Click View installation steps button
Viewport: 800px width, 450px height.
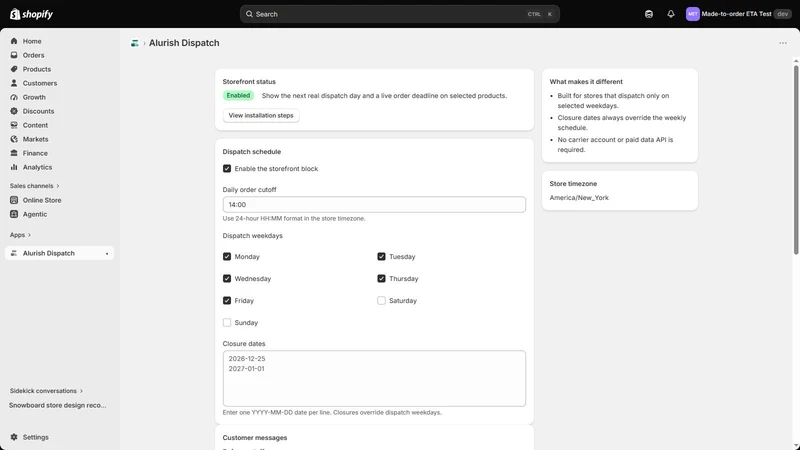[x=261, y=115]
